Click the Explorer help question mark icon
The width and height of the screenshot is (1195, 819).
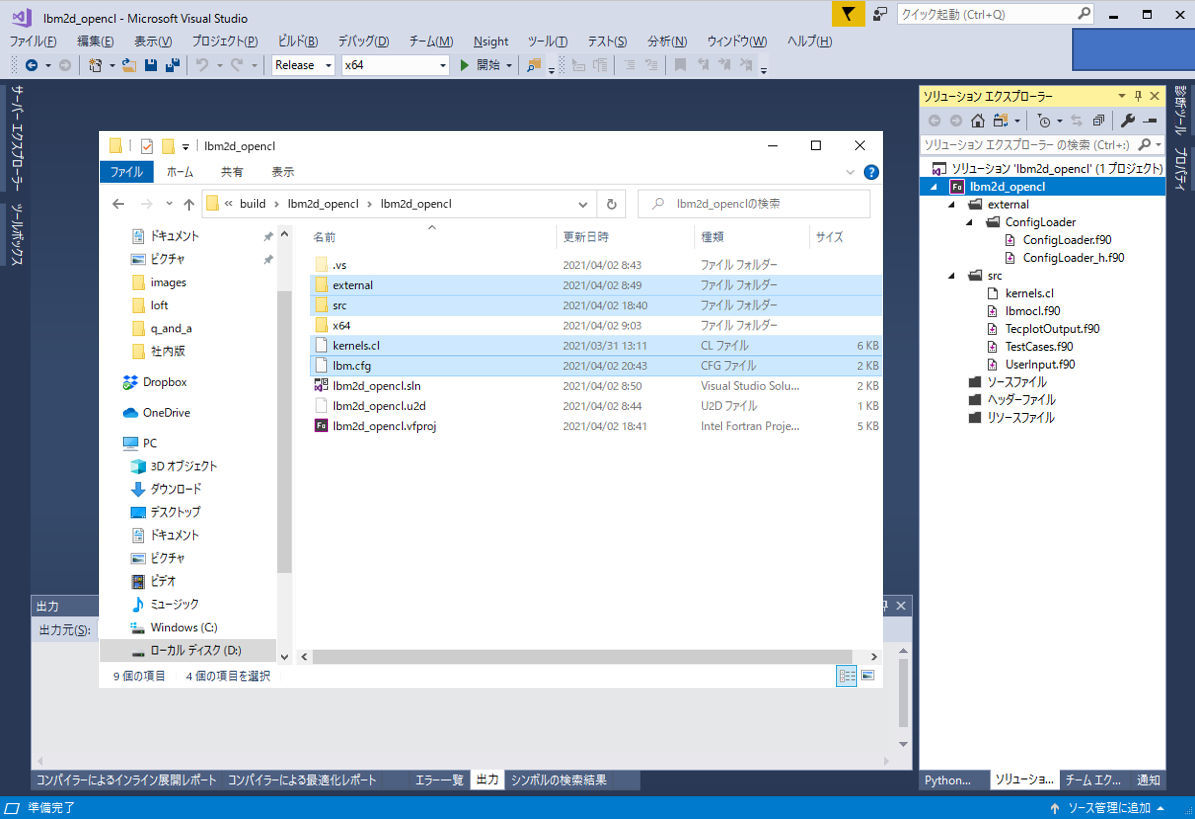[871, 172]
